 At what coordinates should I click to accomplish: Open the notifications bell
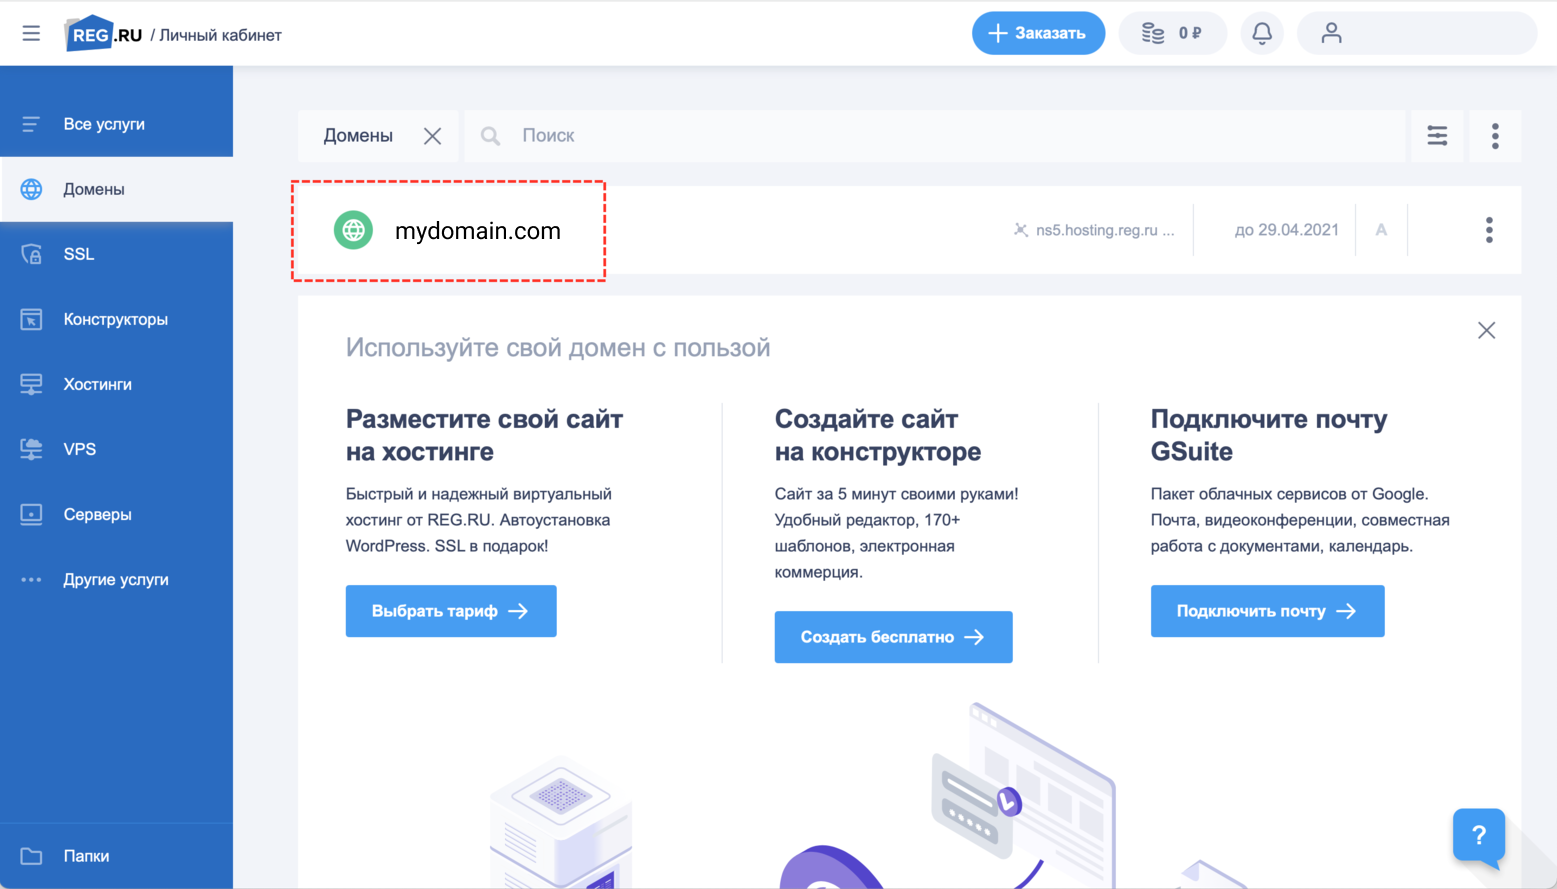1262,33
